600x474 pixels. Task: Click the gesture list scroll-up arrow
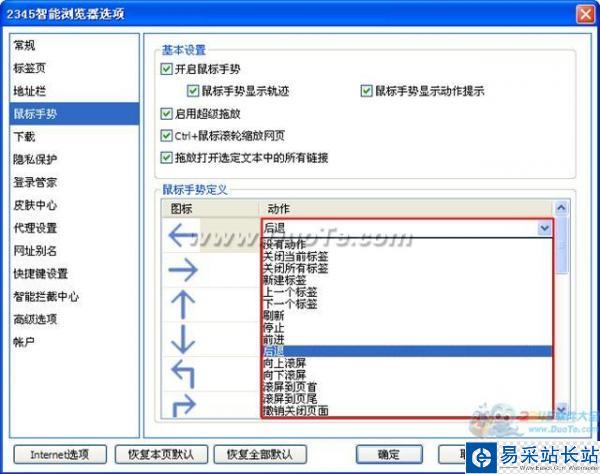561,208
